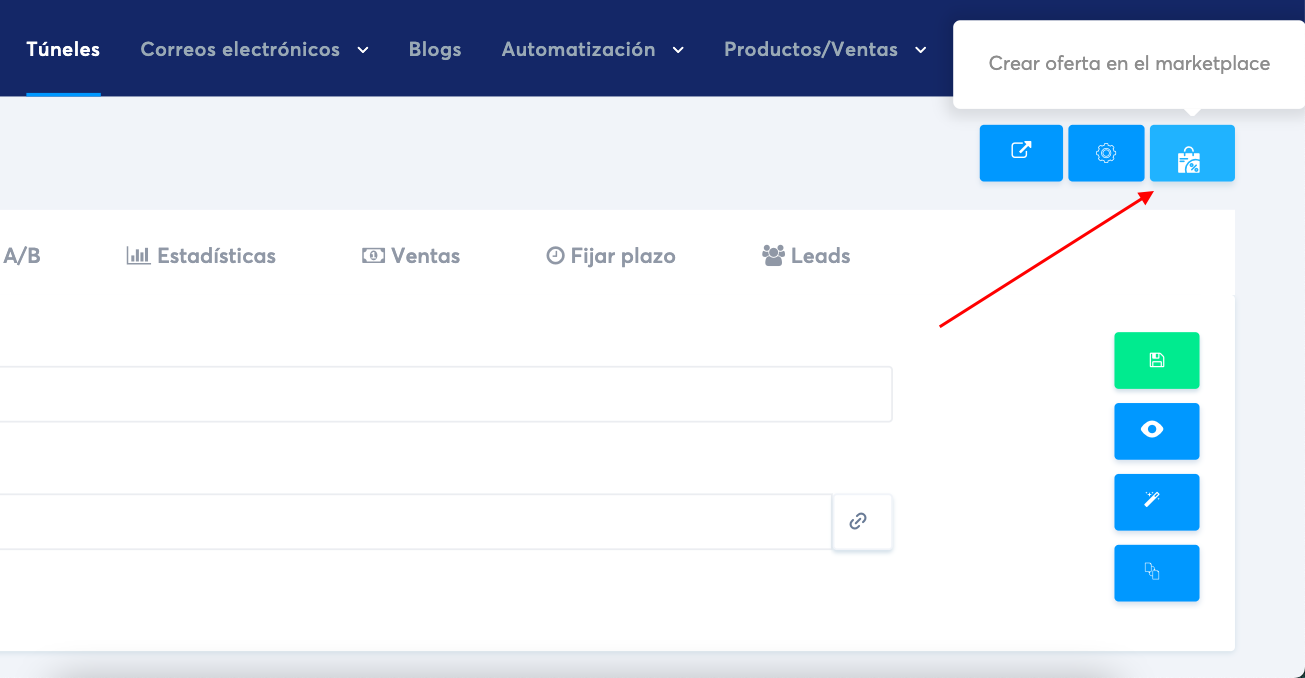Preview the page with the eye icon
The height and width of the screenshot is (678, 1305).
pyautogui.click(x=1157, y=431)
